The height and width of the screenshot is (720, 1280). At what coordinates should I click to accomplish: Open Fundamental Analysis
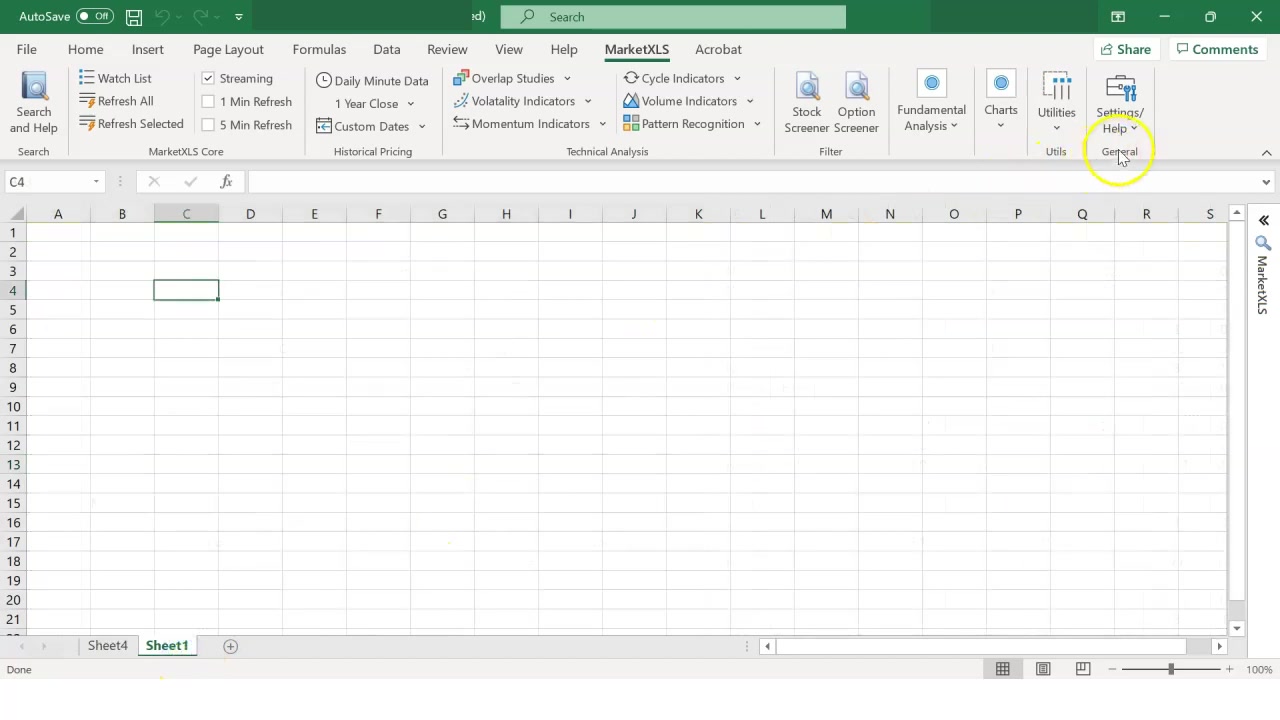931,103
